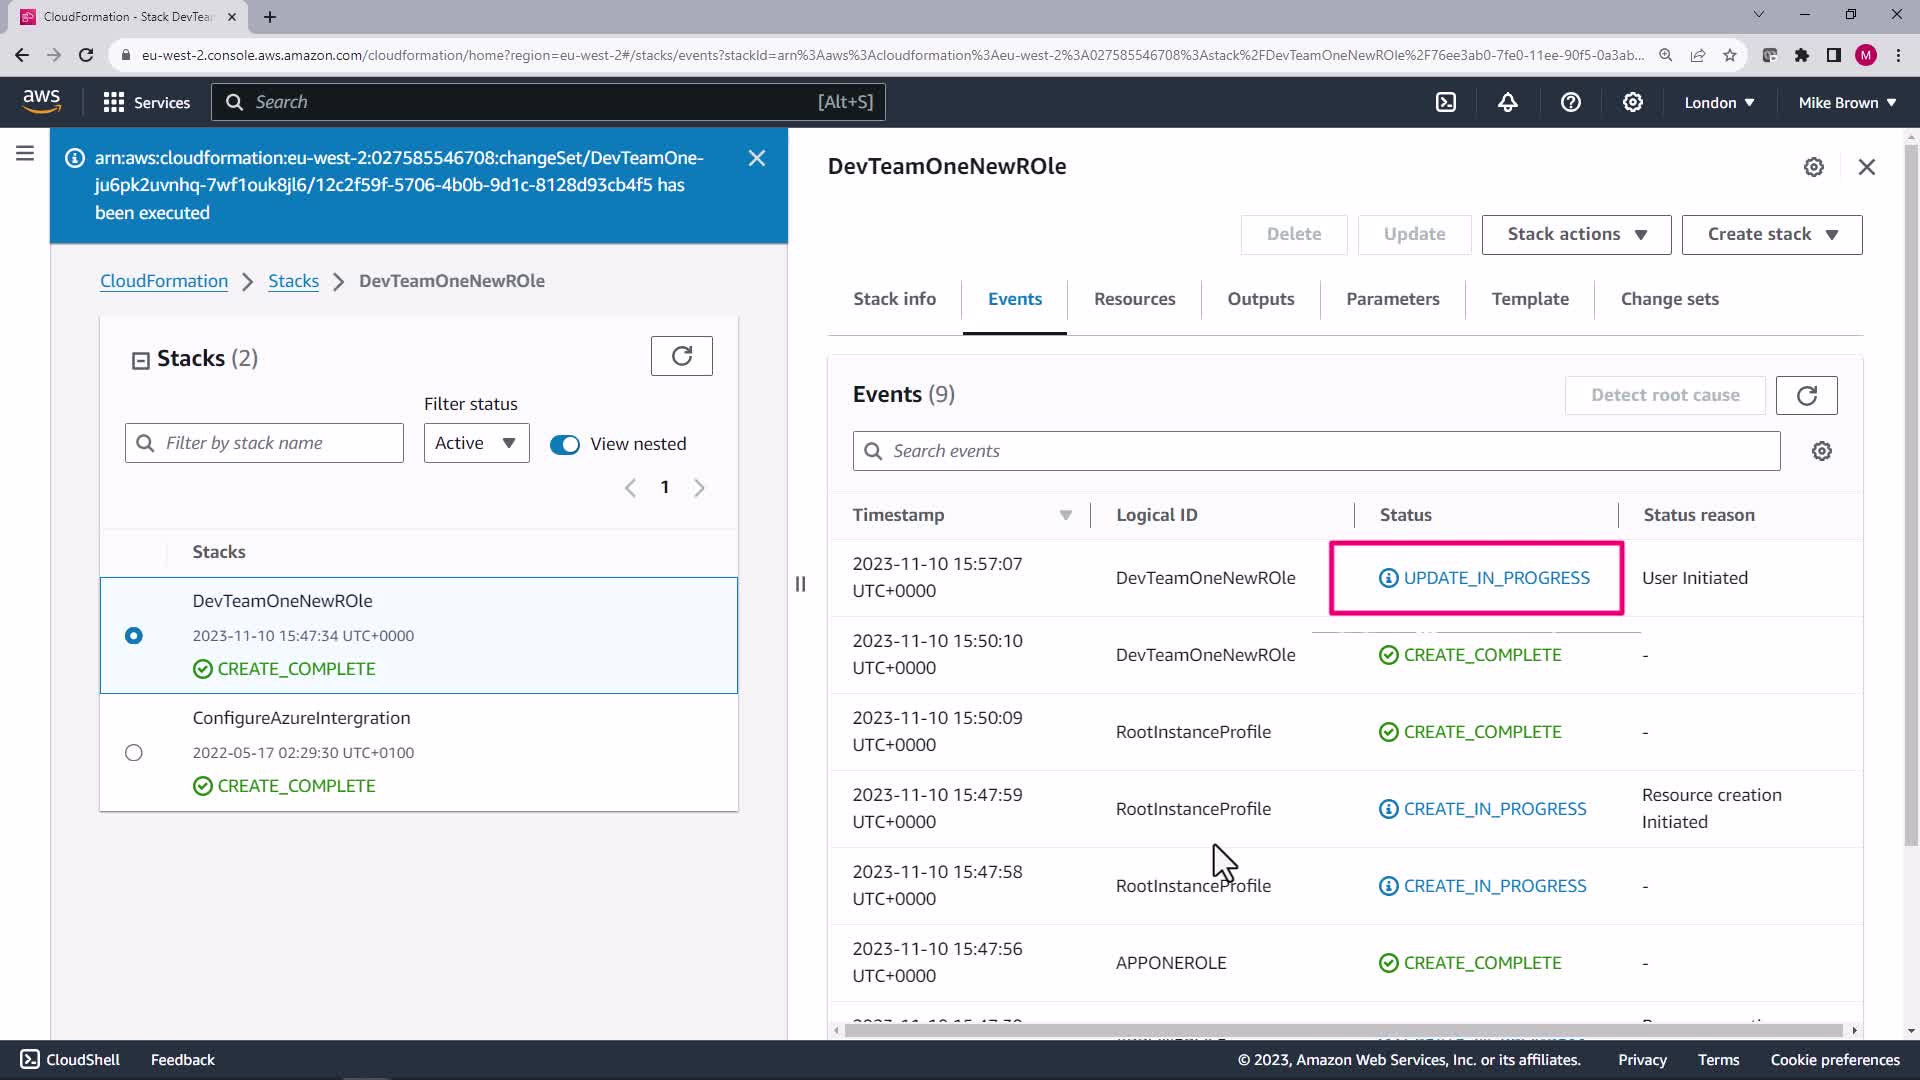Switch to the Resources tab

(1134, 299)
